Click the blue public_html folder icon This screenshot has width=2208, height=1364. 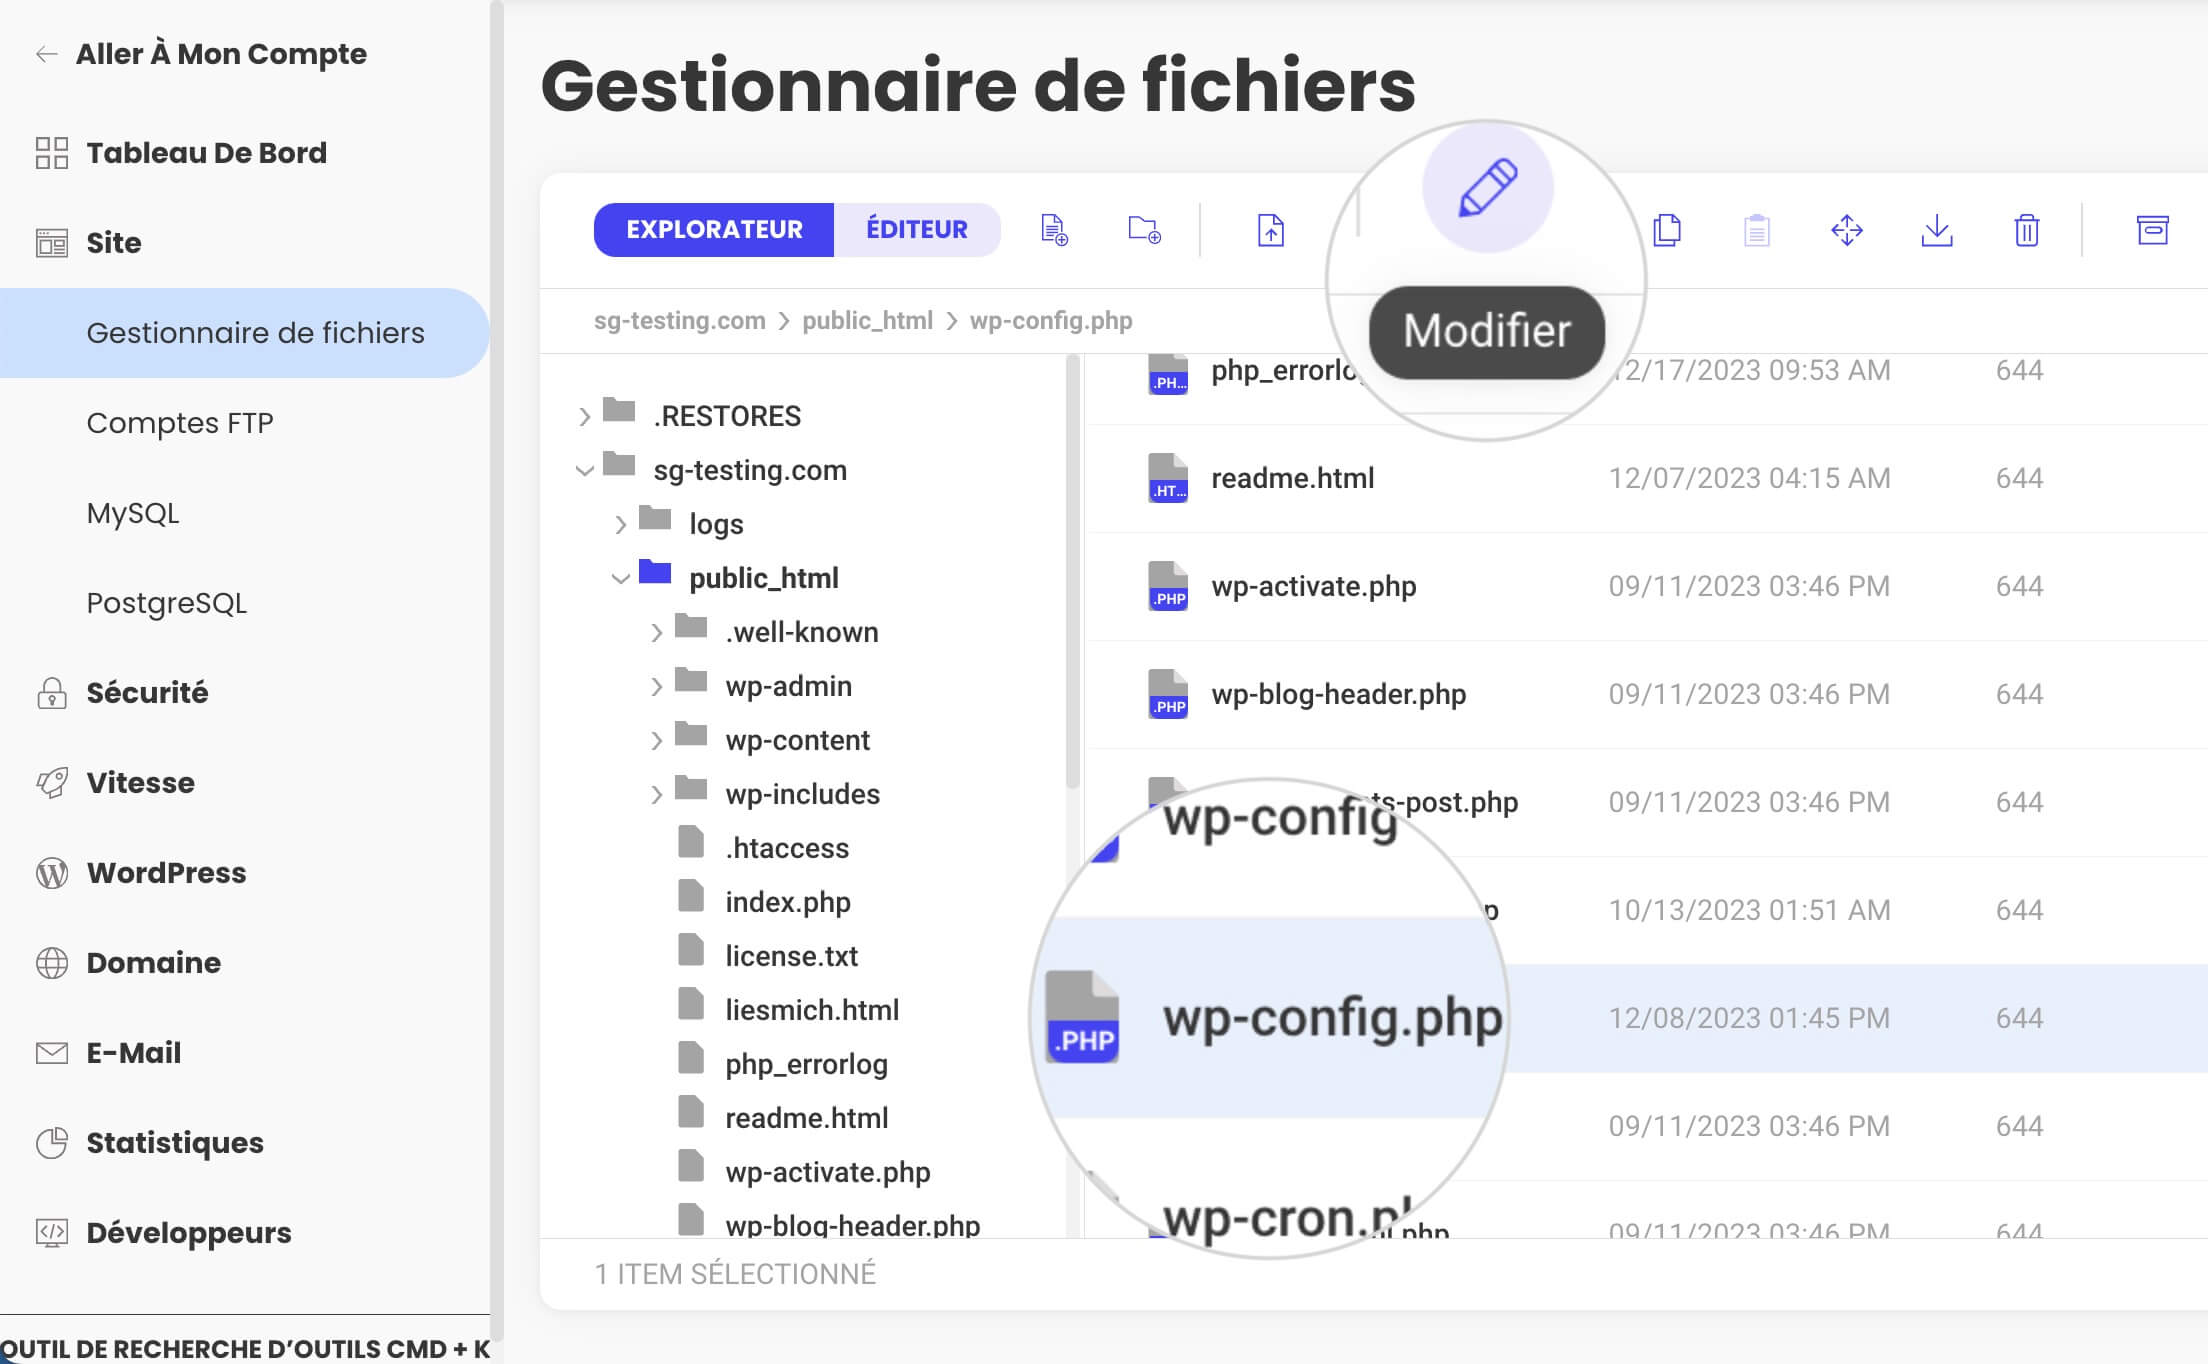[655, 571]
